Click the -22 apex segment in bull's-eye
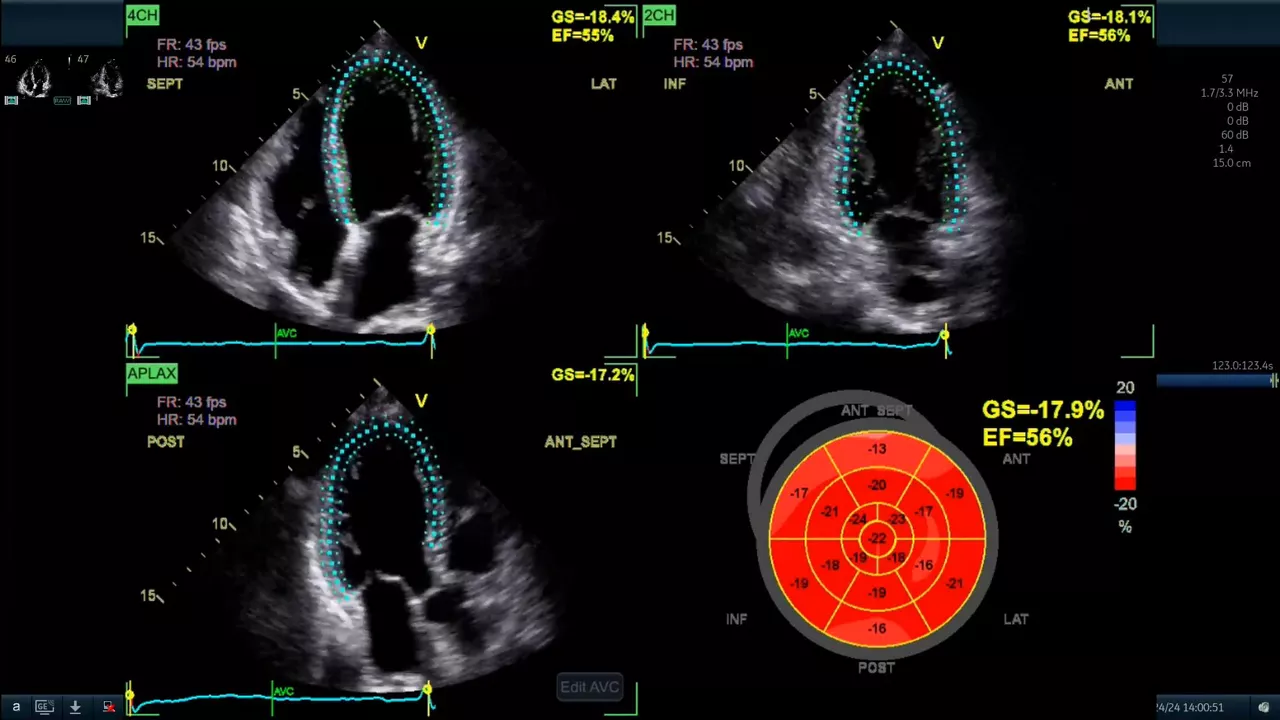 (x=877, y=539)
